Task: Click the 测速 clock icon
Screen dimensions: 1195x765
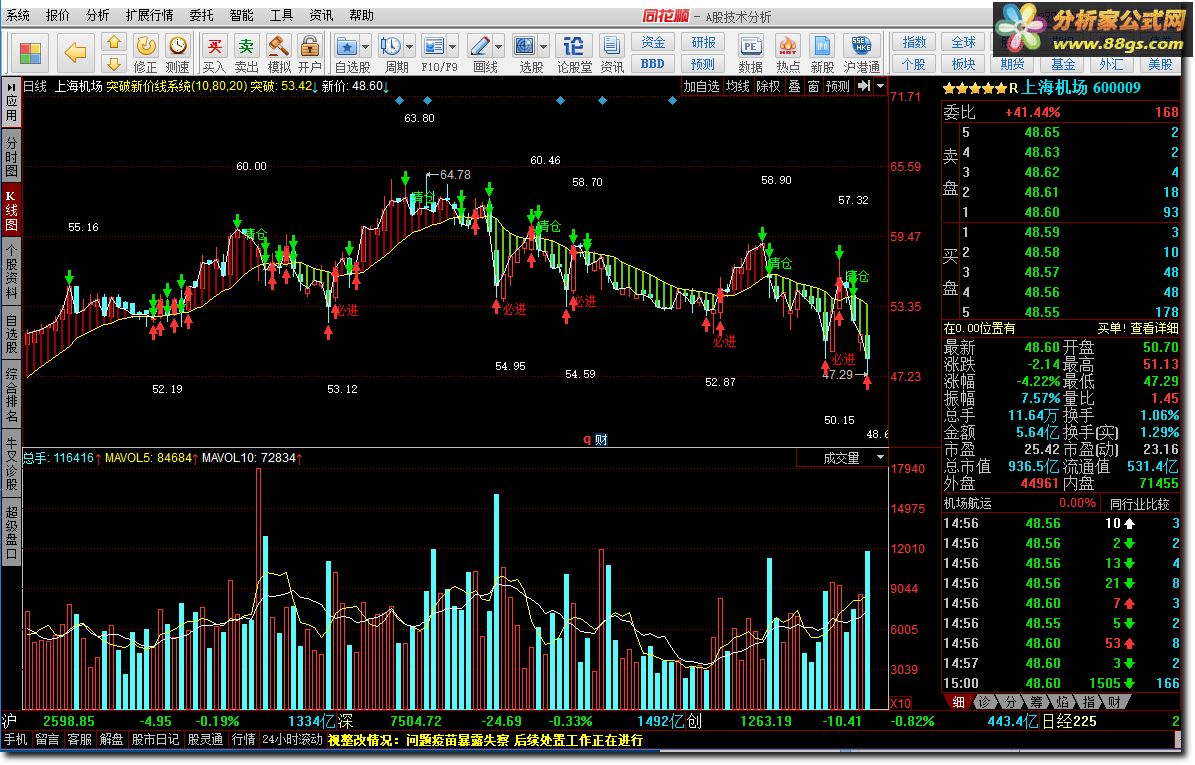Action: [178, 46]
